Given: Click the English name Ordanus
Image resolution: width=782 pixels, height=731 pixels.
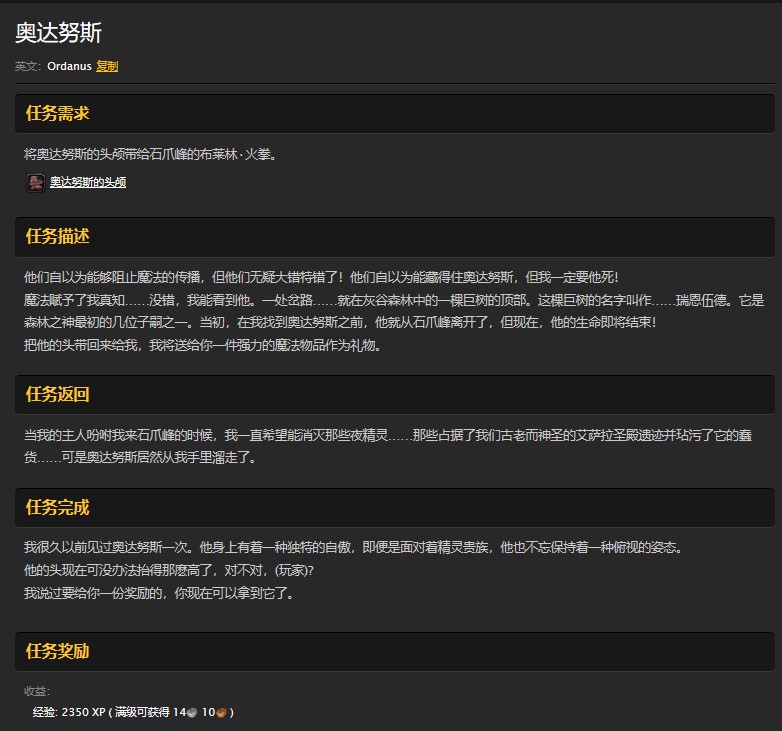Looking at the screenshot, I should point(68,66).
